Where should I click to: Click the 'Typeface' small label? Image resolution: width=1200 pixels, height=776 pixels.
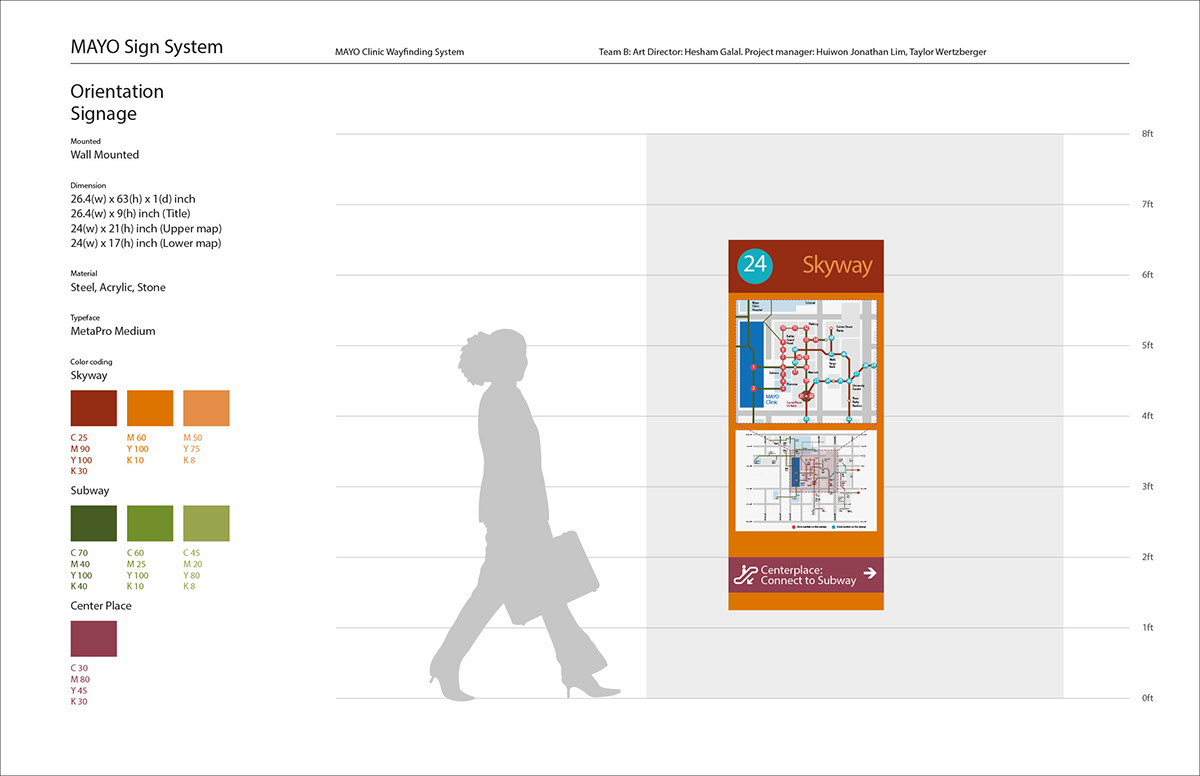point(86,317)
